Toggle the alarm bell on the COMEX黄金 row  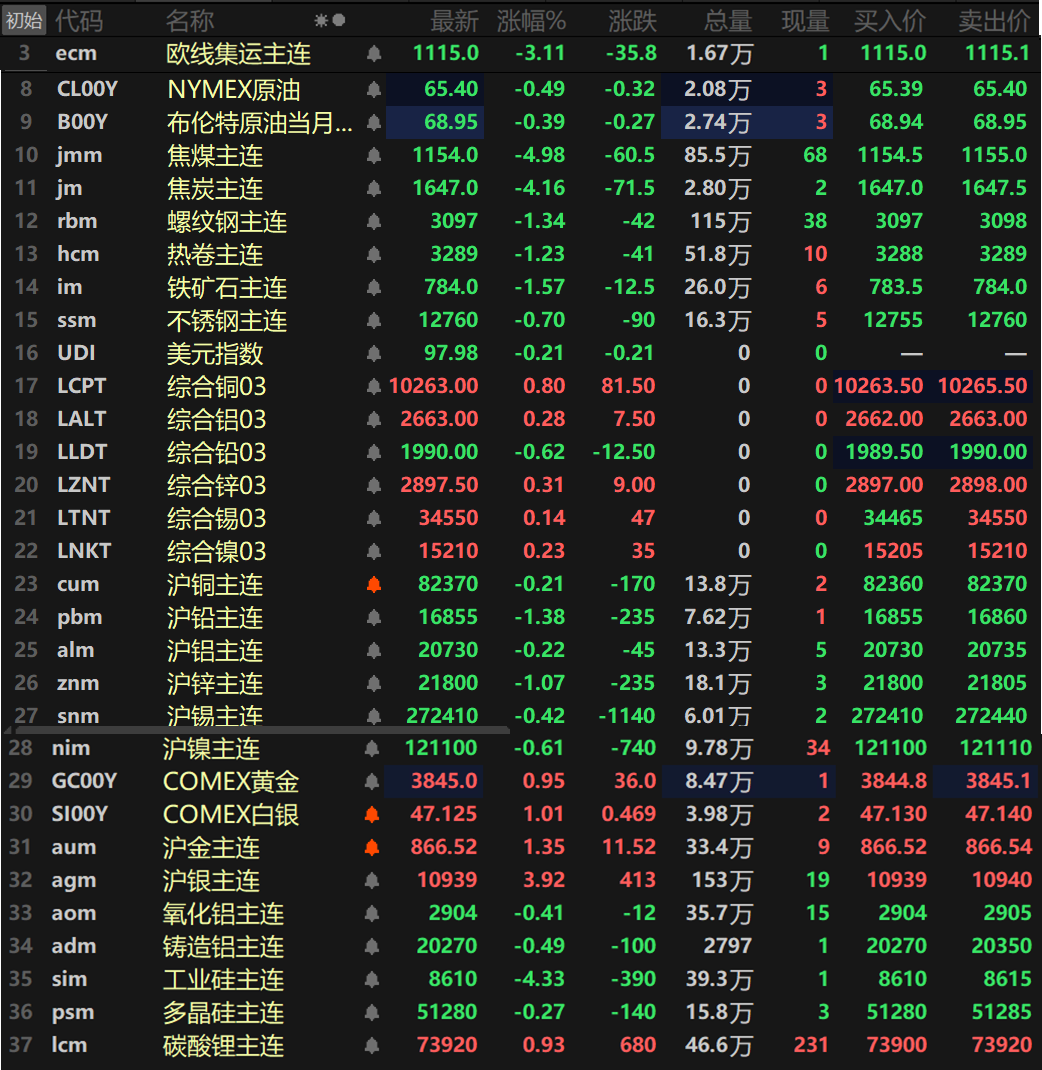373,781
